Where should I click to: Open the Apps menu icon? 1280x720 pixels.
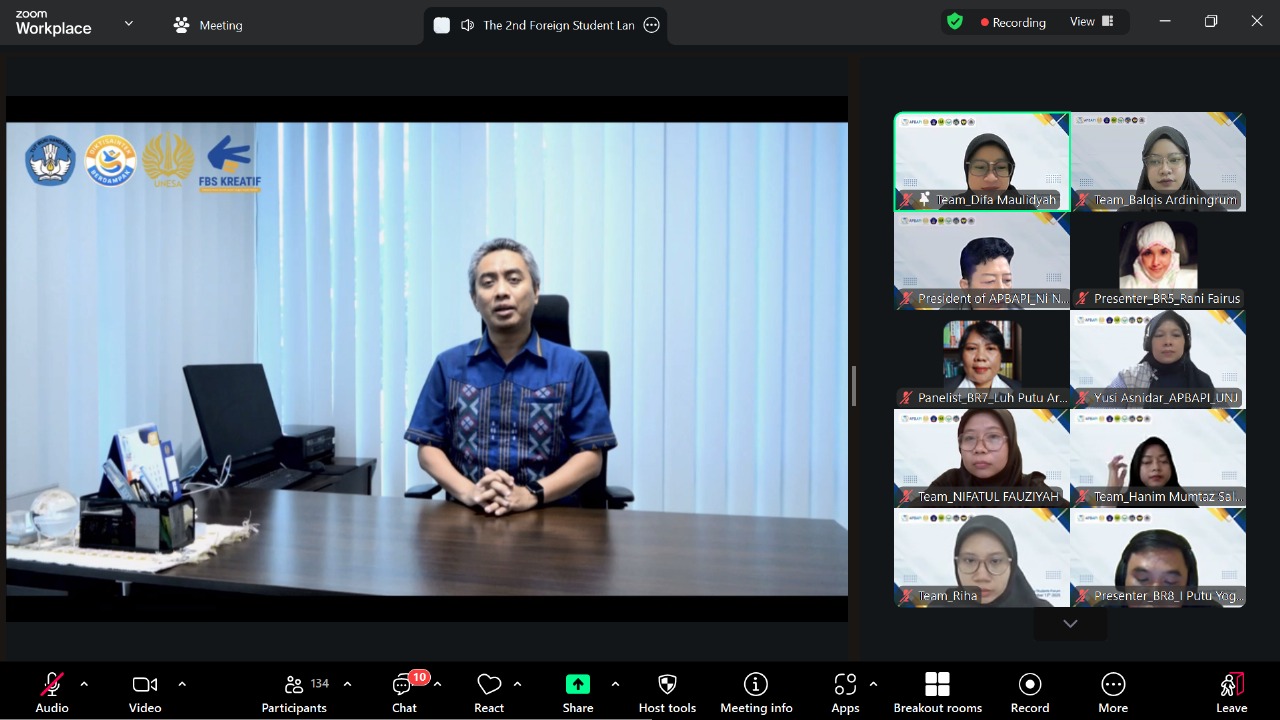845,692
